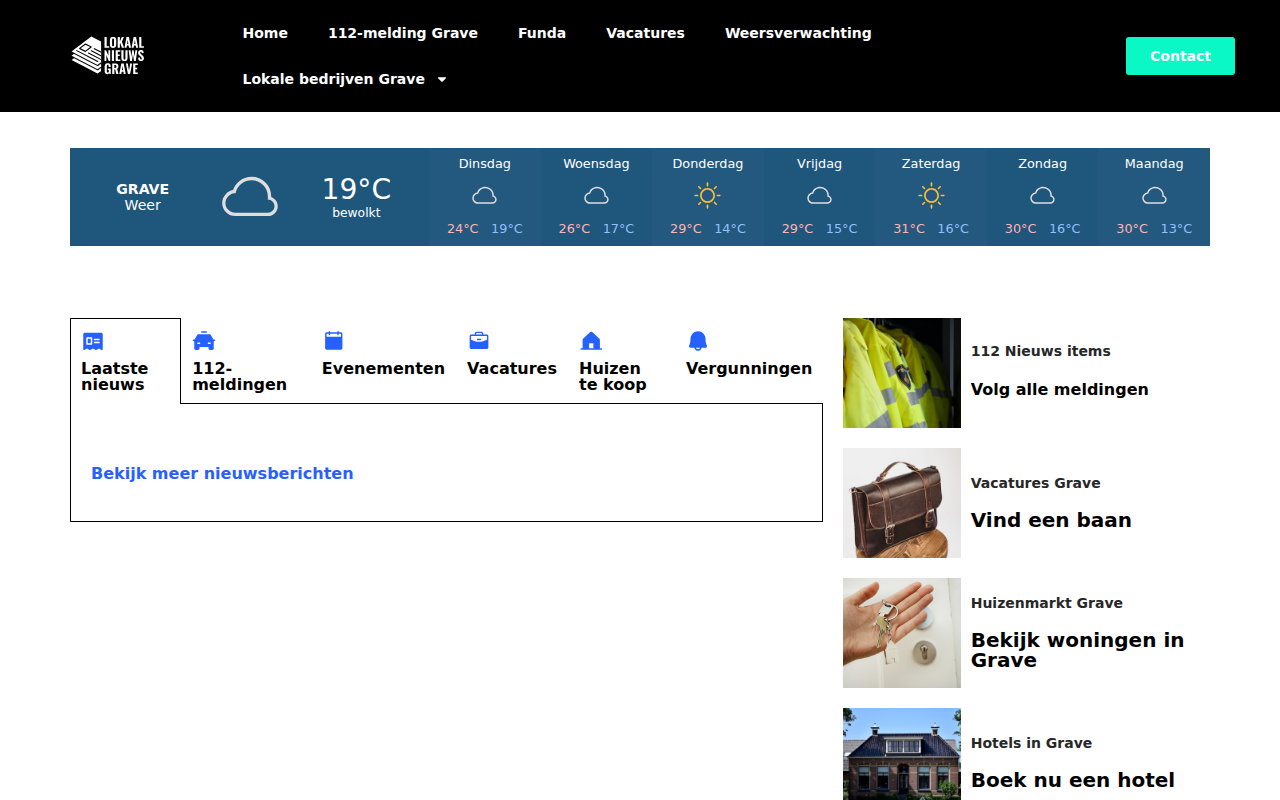Click the Dinsdag day label
Image resolution: width=1280 pixels, height=800 pixels.
pyautogui.click(x=485, y=164)
